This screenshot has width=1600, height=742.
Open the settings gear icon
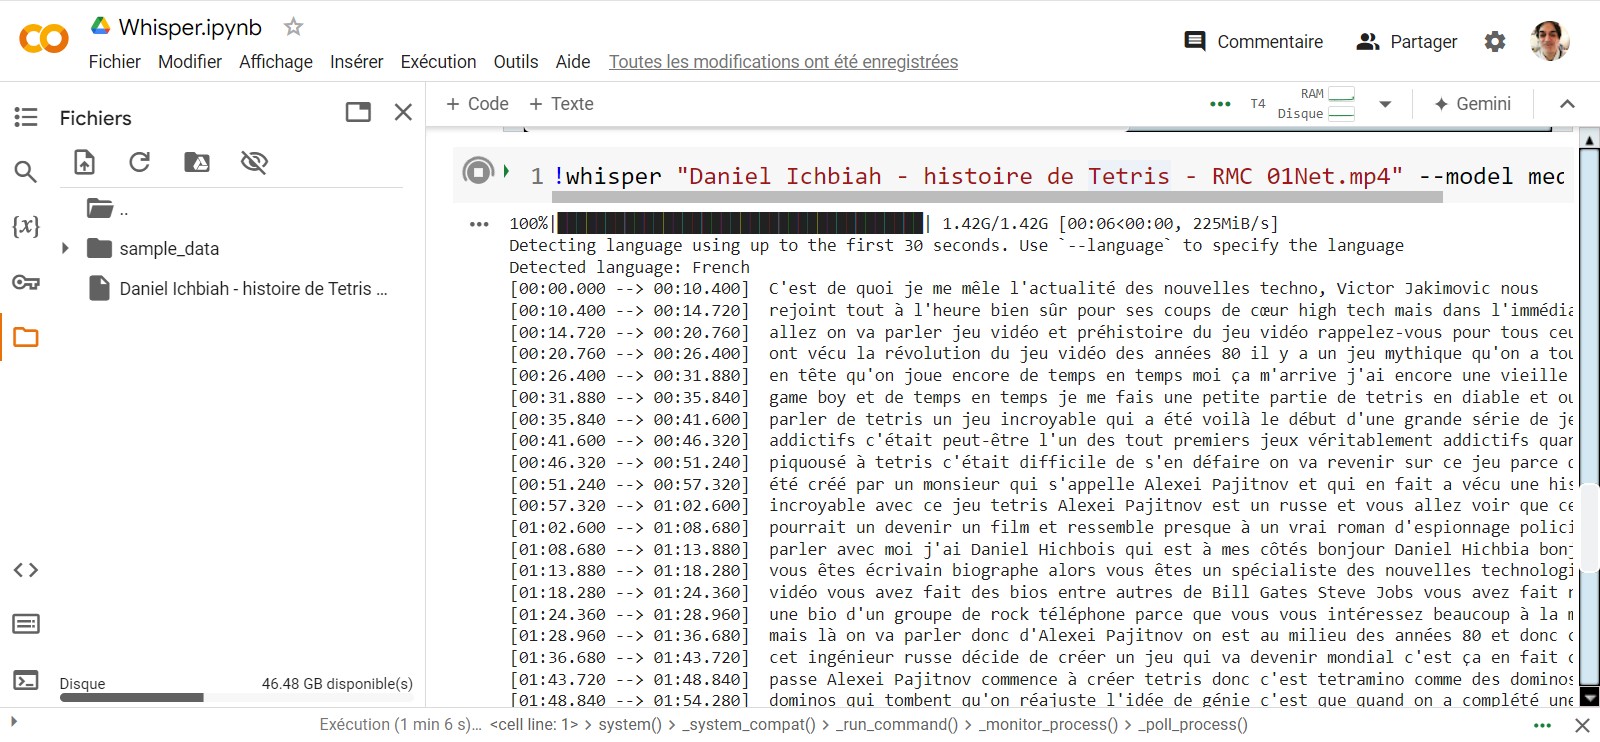[x=1495, y=41]
